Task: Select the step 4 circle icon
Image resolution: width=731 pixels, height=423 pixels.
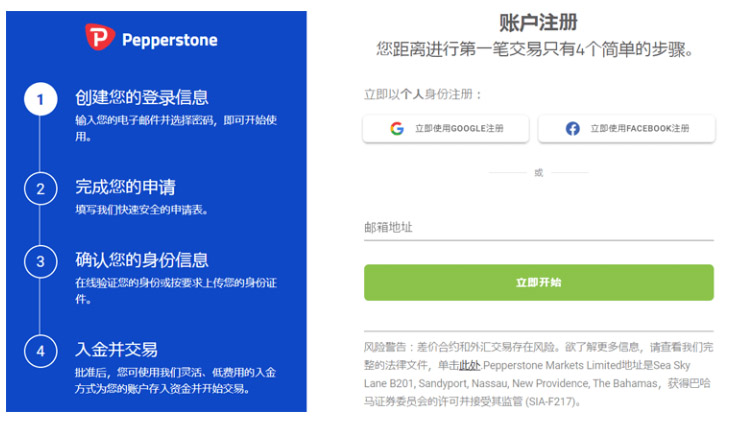Action: [41, 351]
